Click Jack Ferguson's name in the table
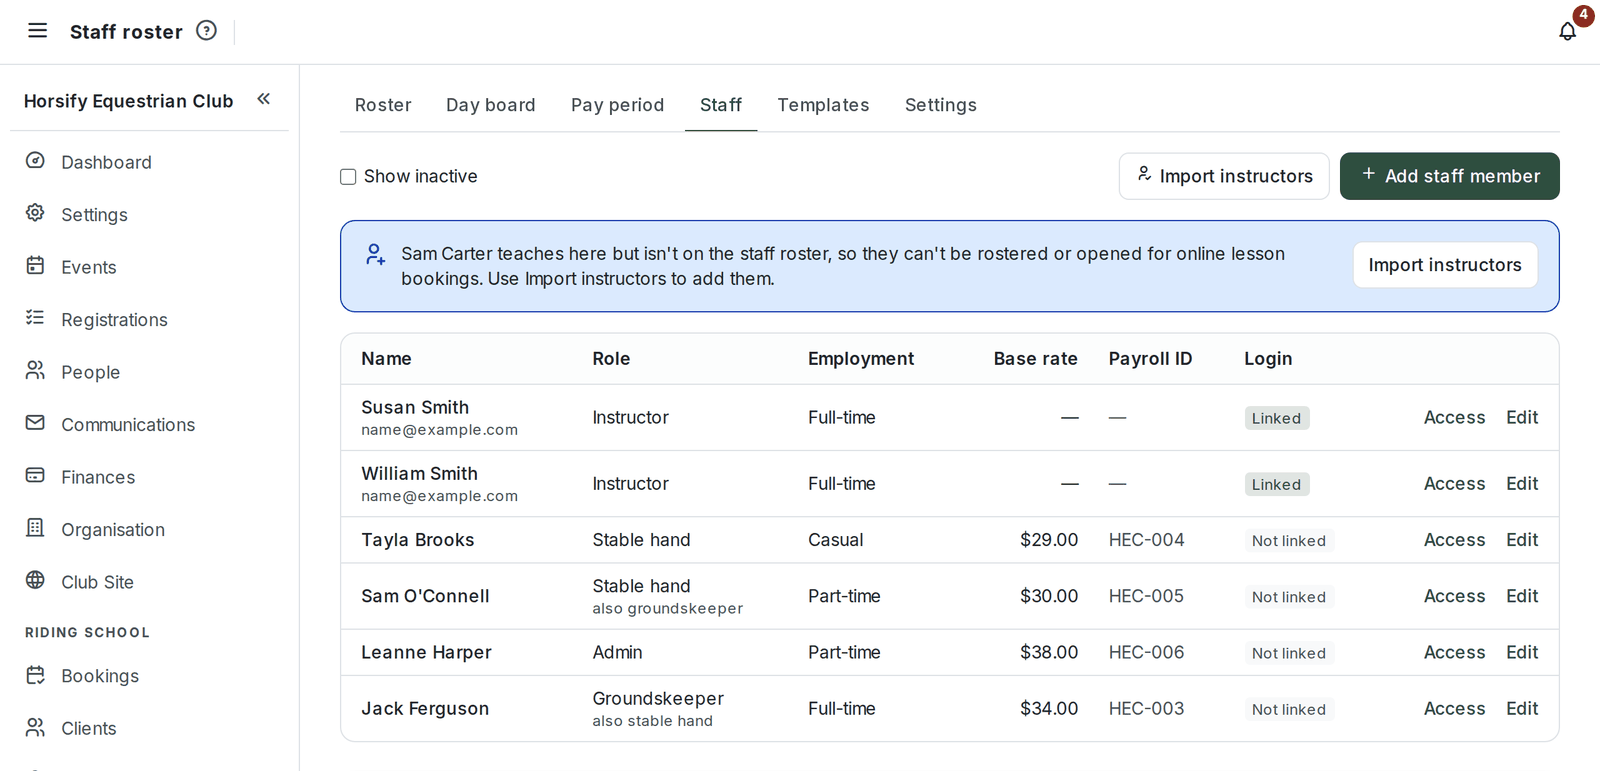This screenshot has height=771, width=1600. pos(425,708)
